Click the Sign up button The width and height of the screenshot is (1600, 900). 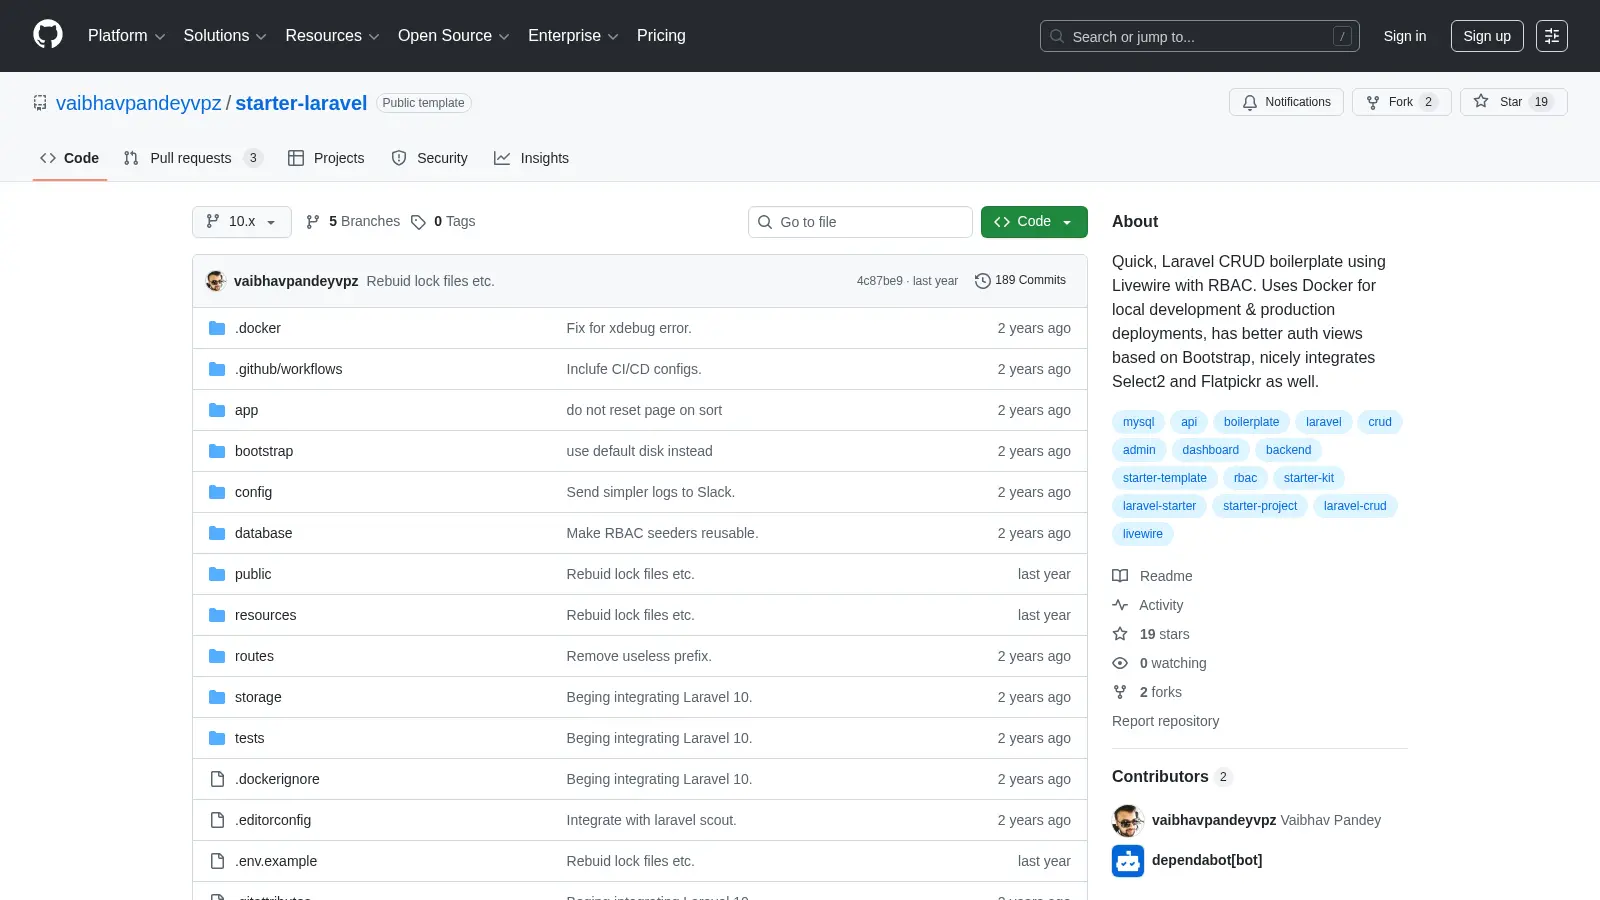click(x=1487, y=36)
